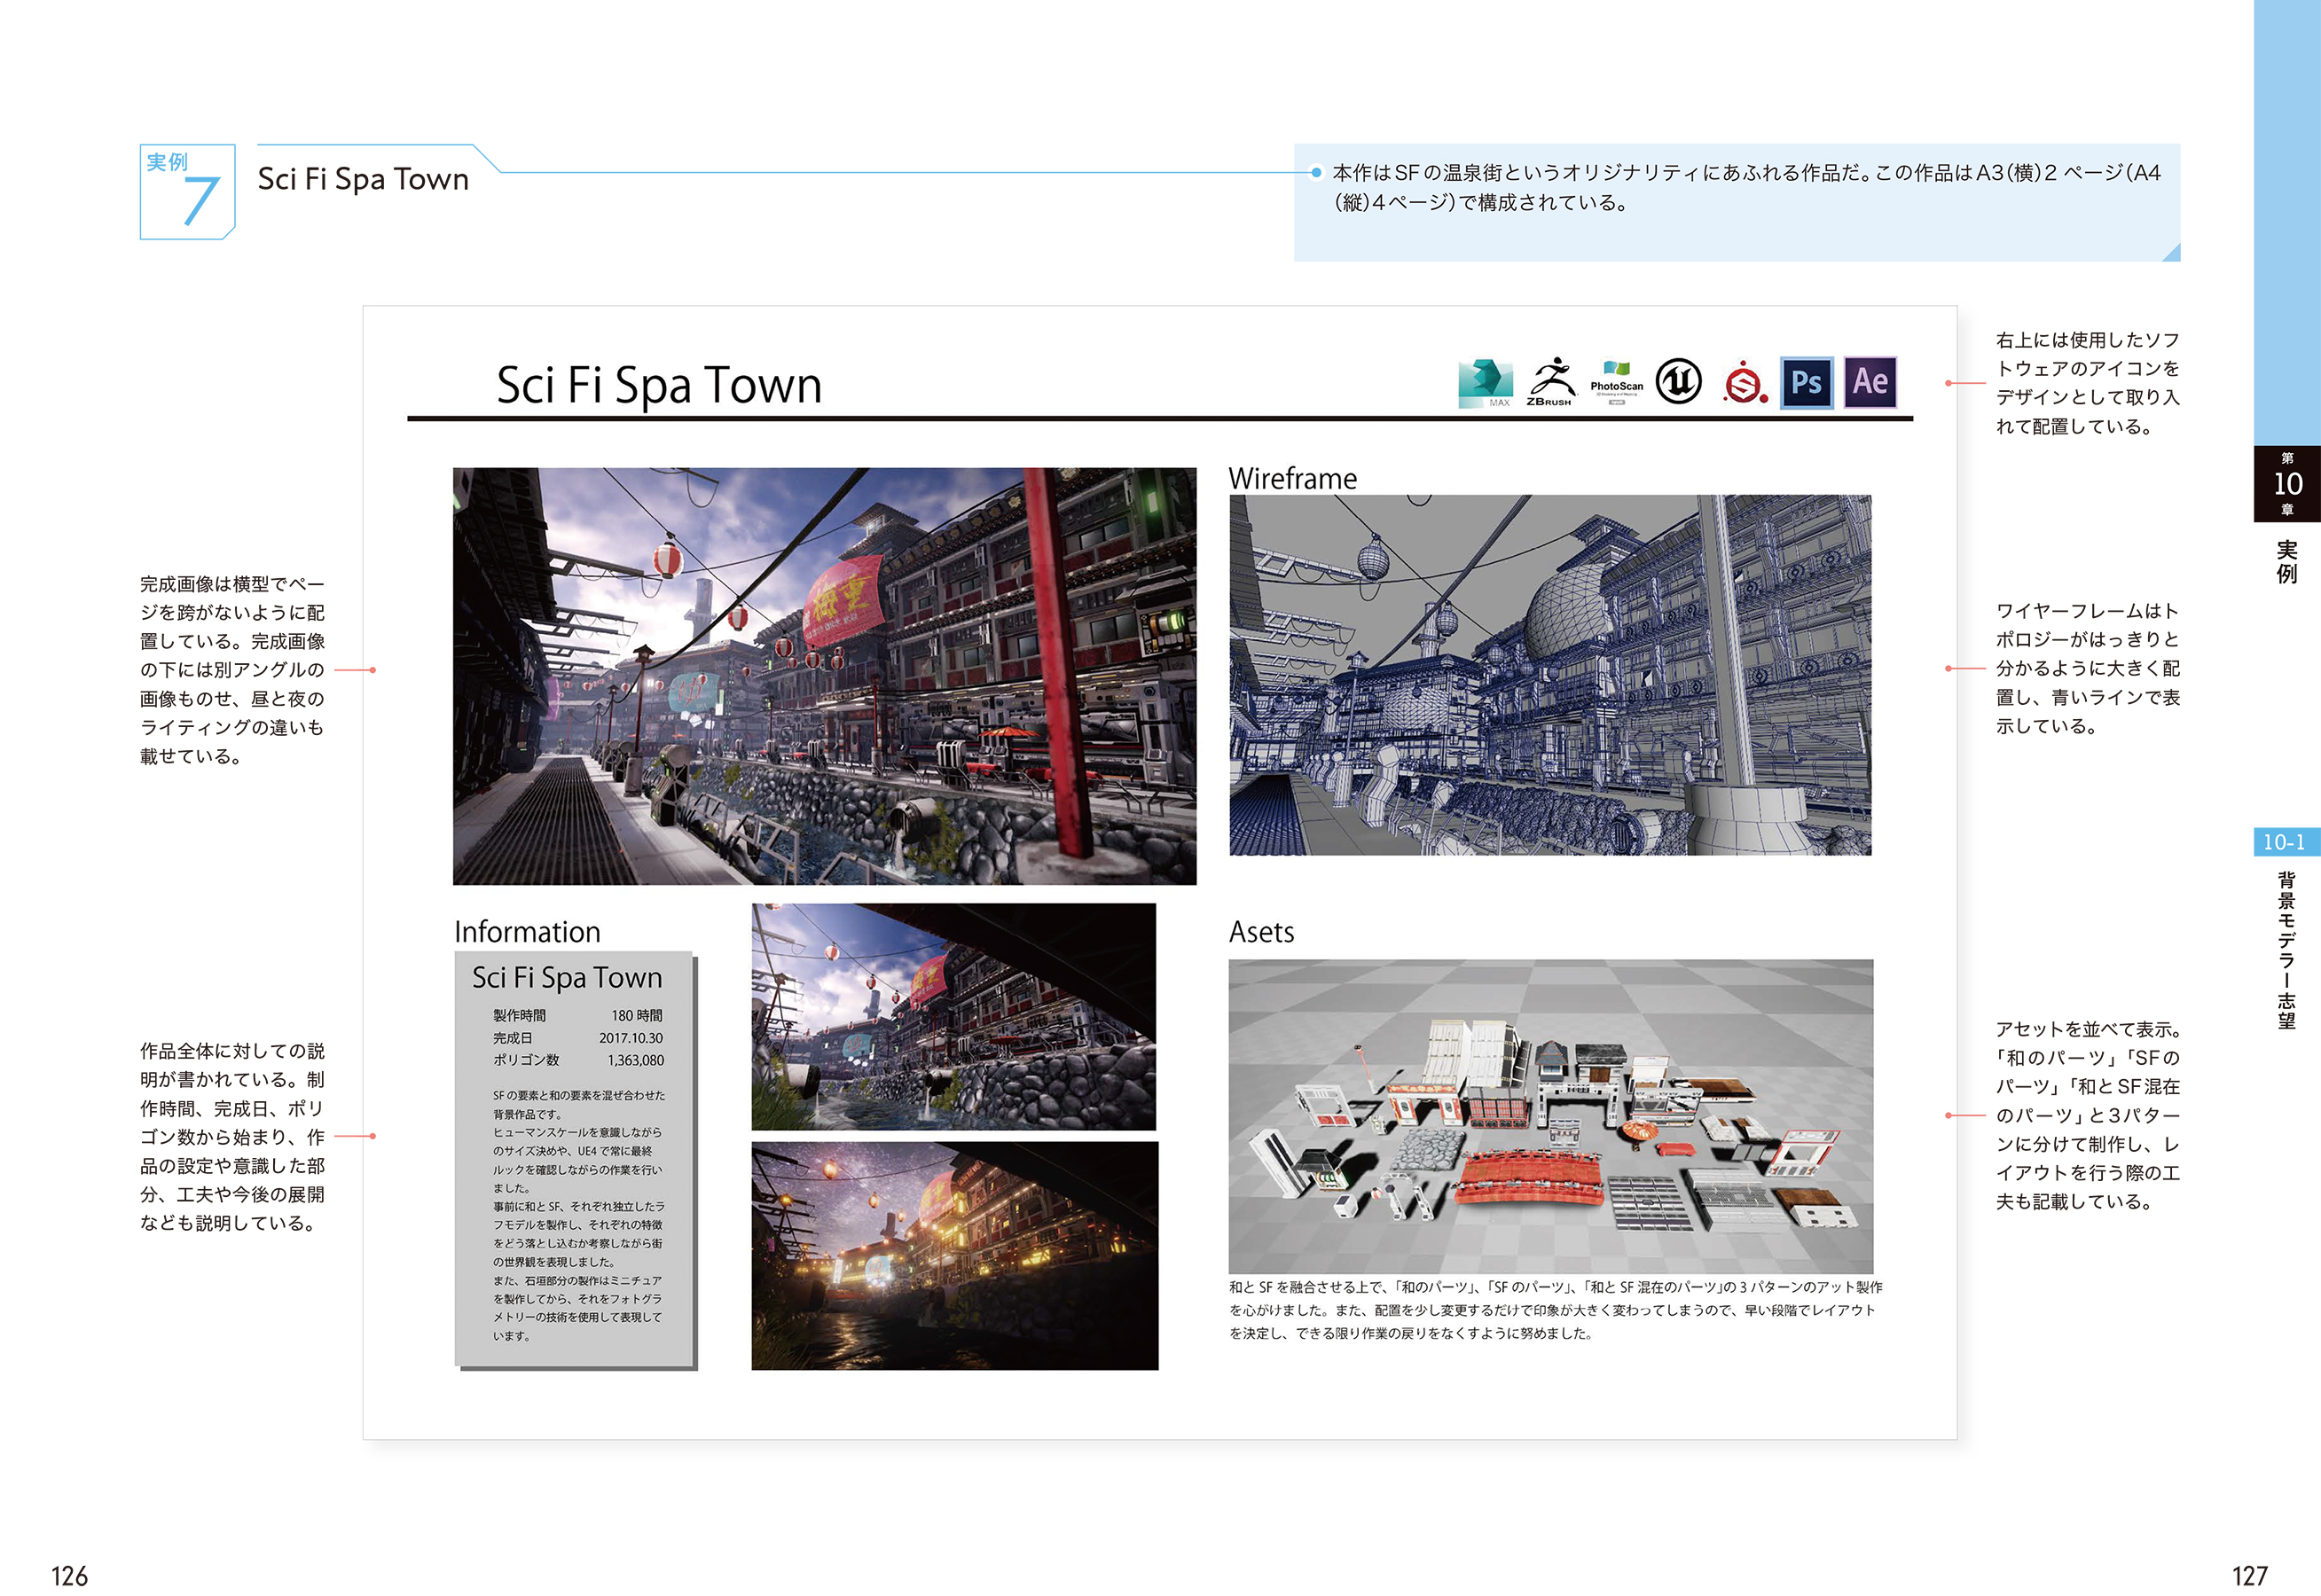Viewport: 2321px width, 1596px height.
Task: Click the Asets section heading
Action: pyautogui.click(x=1261, y=932)
